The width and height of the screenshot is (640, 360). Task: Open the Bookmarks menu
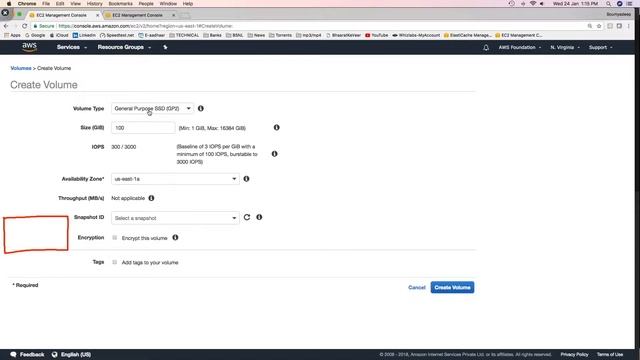pyautogui.click(x=120, y=4)
